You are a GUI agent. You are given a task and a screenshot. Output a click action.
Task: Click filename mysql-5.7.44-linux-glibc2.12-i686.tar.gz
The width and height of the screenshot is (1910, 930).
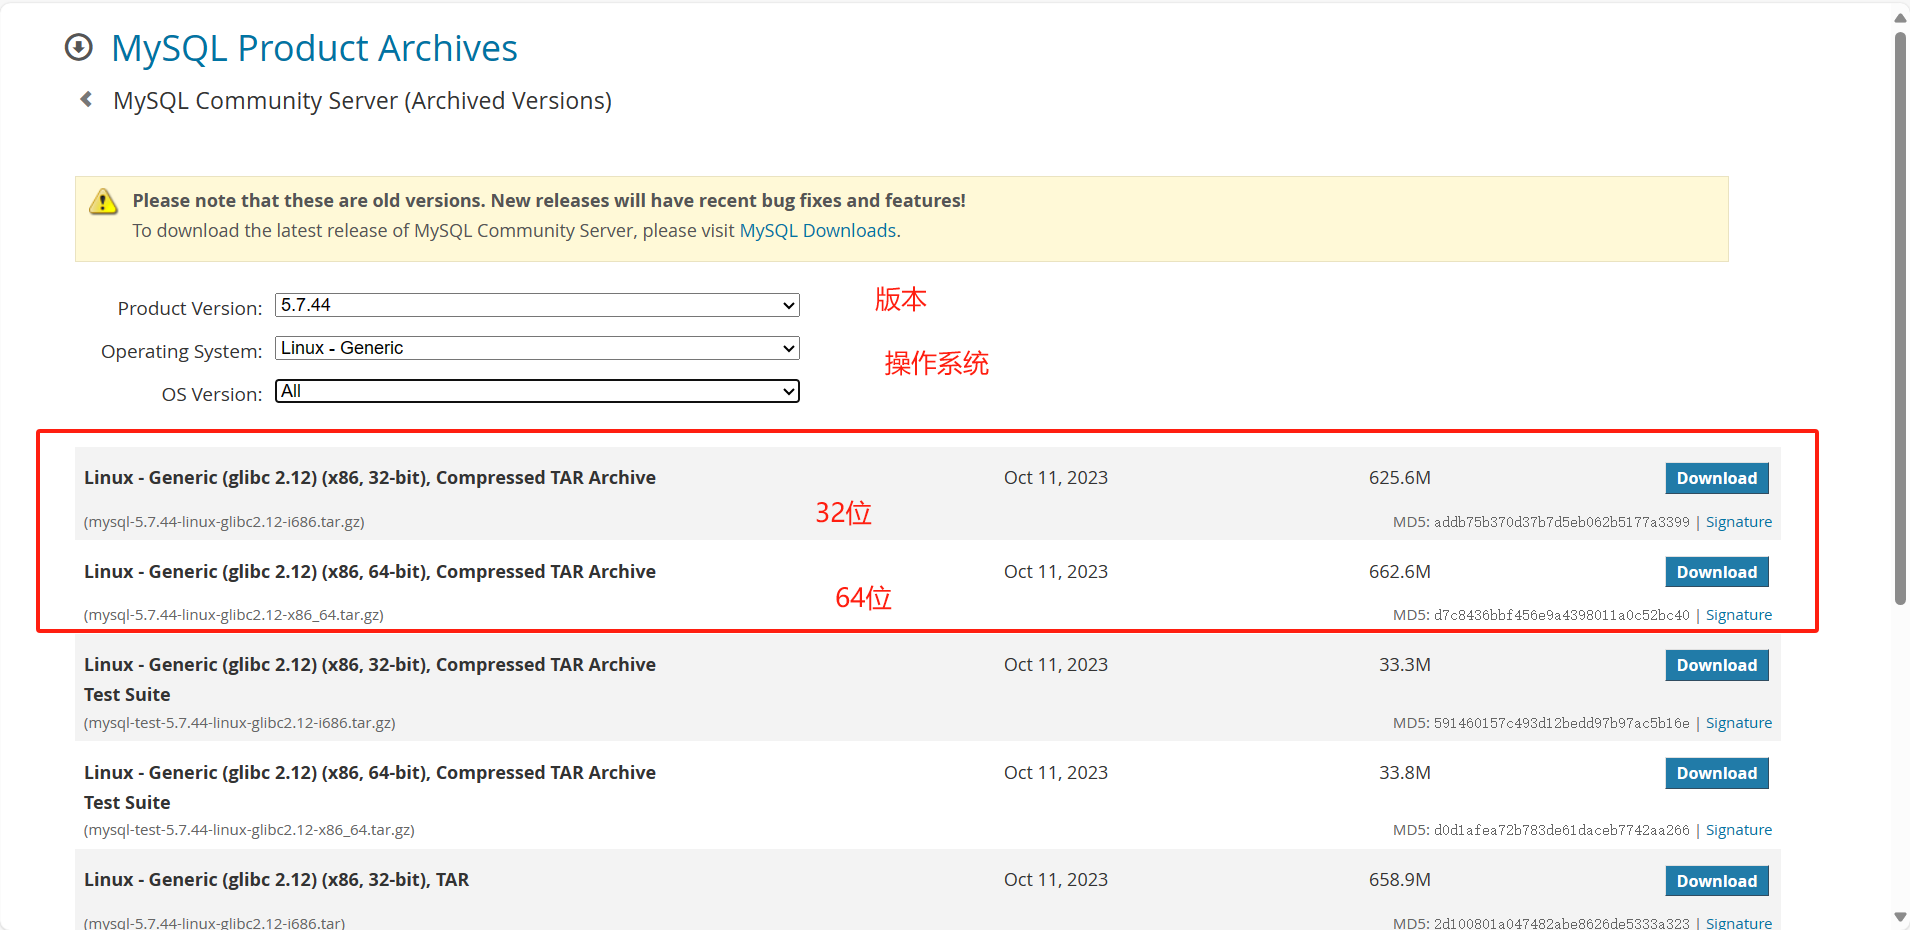pos(224,522)
